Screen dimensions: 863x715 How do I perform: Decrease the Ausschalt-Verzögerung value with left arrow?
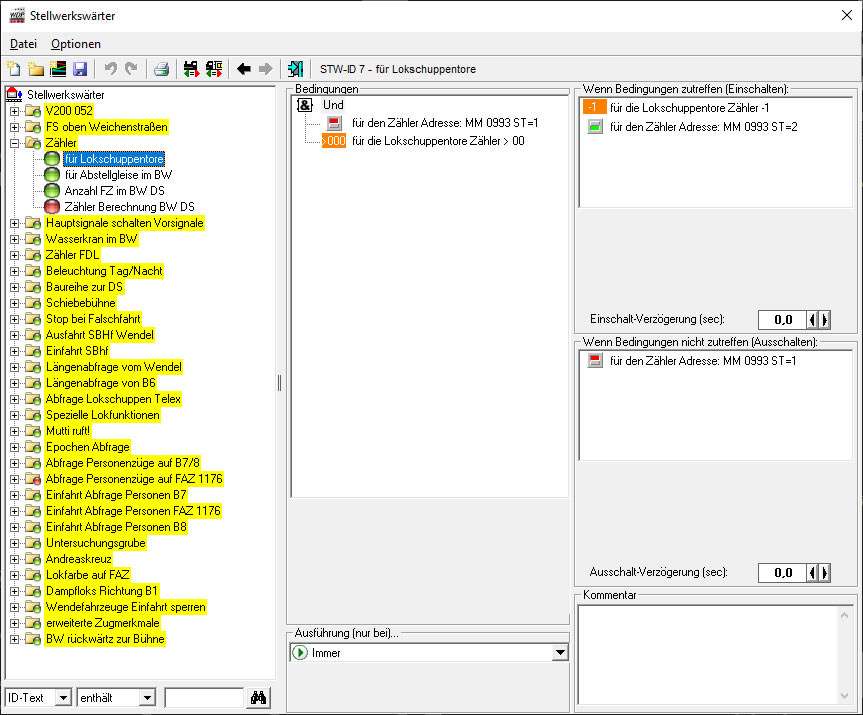(813, 573)
